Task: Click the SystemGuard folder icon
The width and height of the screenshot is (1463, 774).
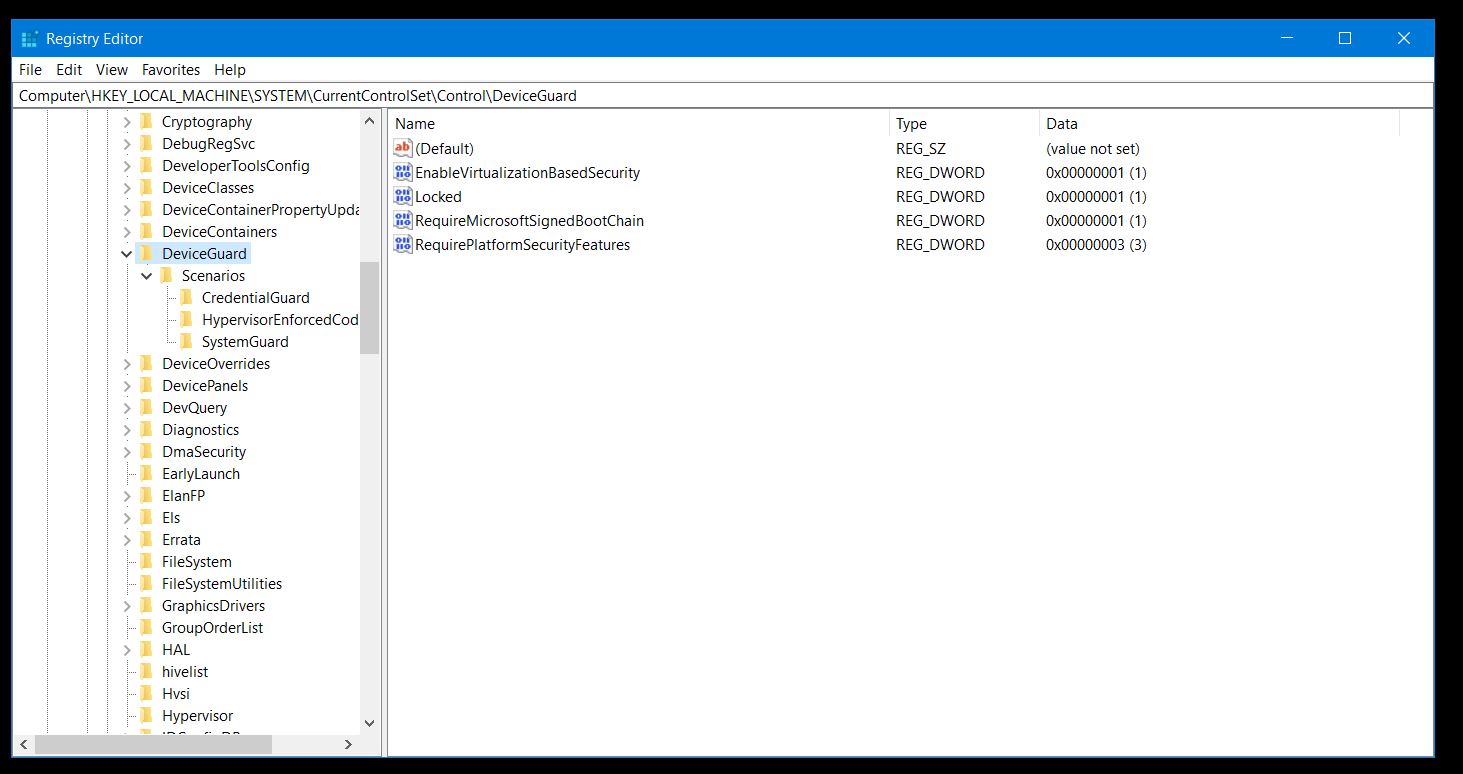Action: point(186,341)
